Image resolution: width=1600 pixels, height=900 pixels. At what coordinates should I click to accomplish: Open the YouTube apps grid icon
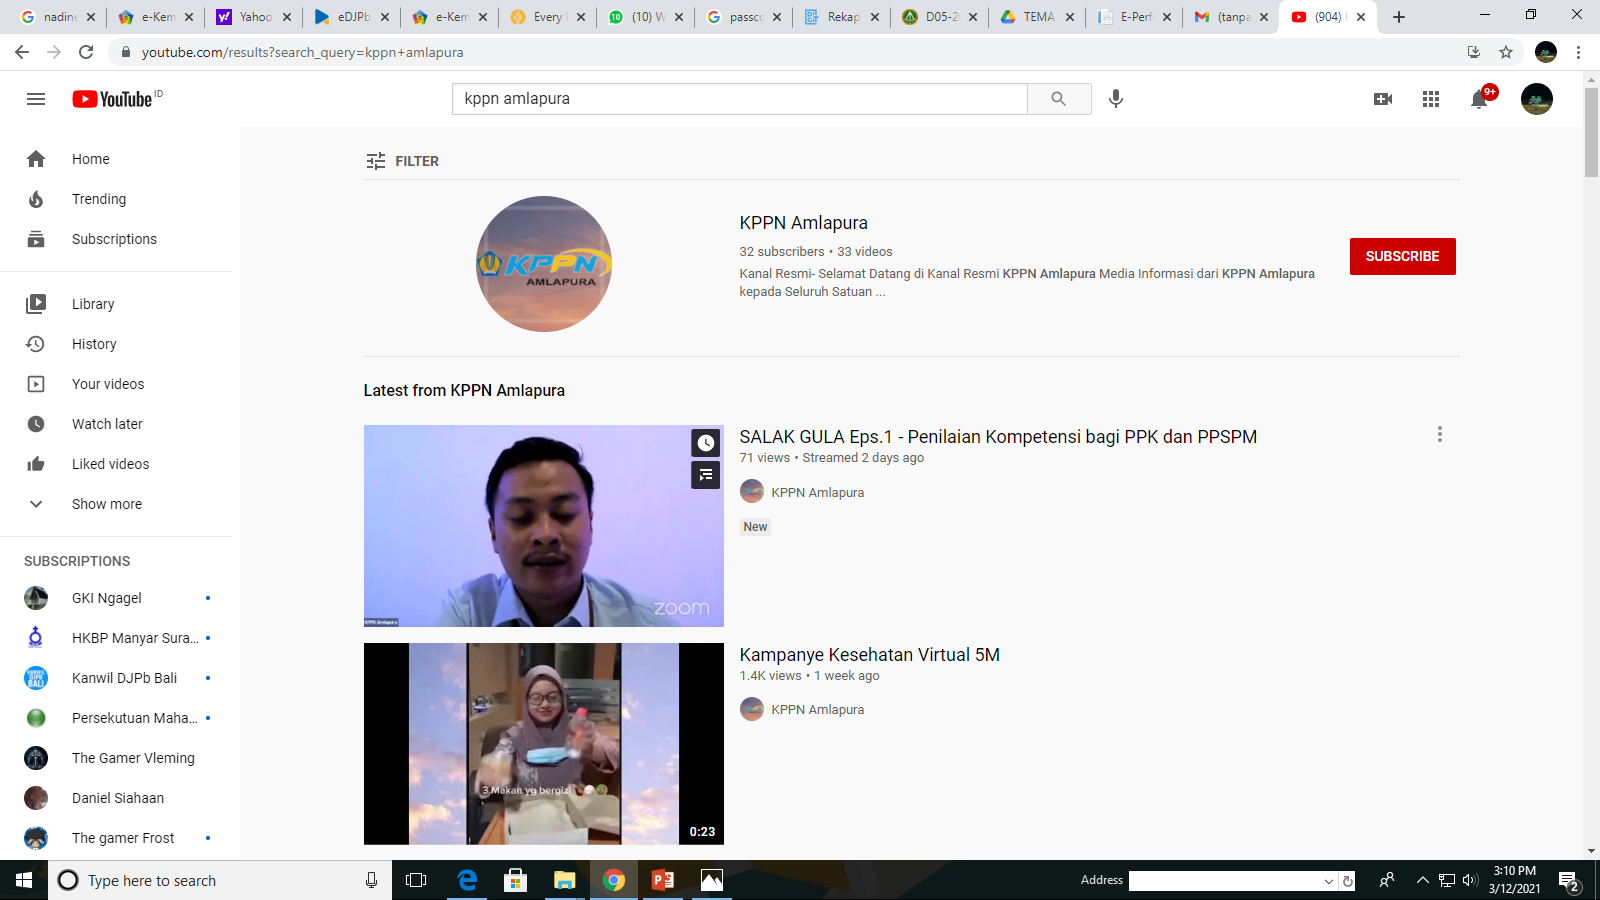coord(1431,99)
